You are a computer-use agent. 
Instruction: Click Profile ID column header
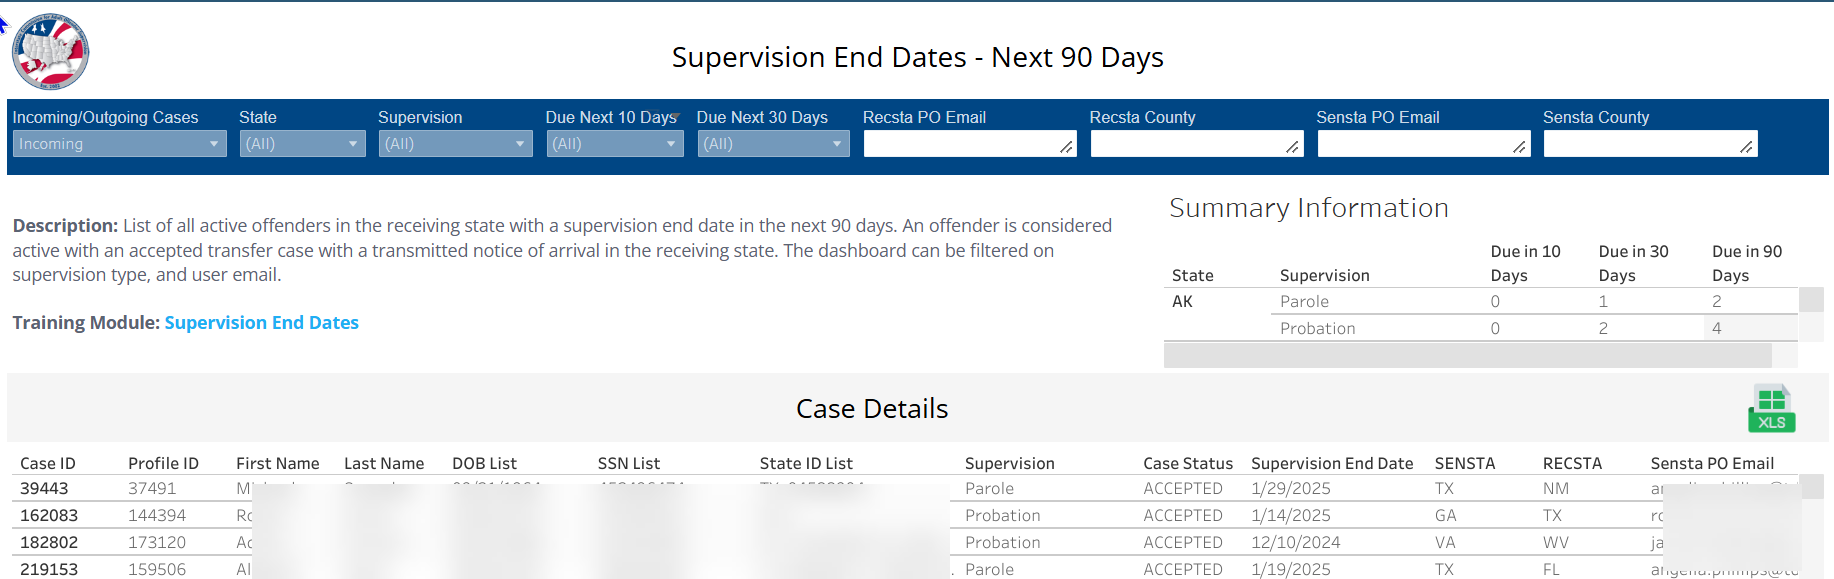pos(163,463)
